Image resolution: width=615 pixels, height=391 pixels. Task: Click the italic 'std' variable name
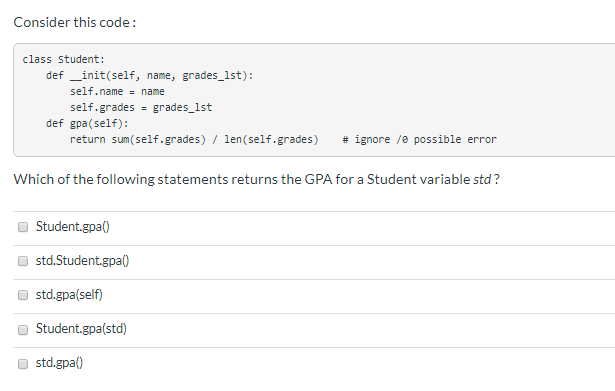click(x=482, y=180)
